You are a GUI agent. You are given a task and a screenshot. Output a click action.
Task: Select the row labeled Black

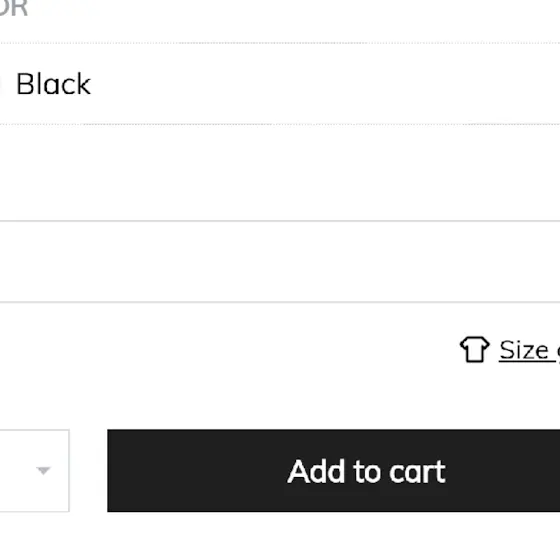280,84
